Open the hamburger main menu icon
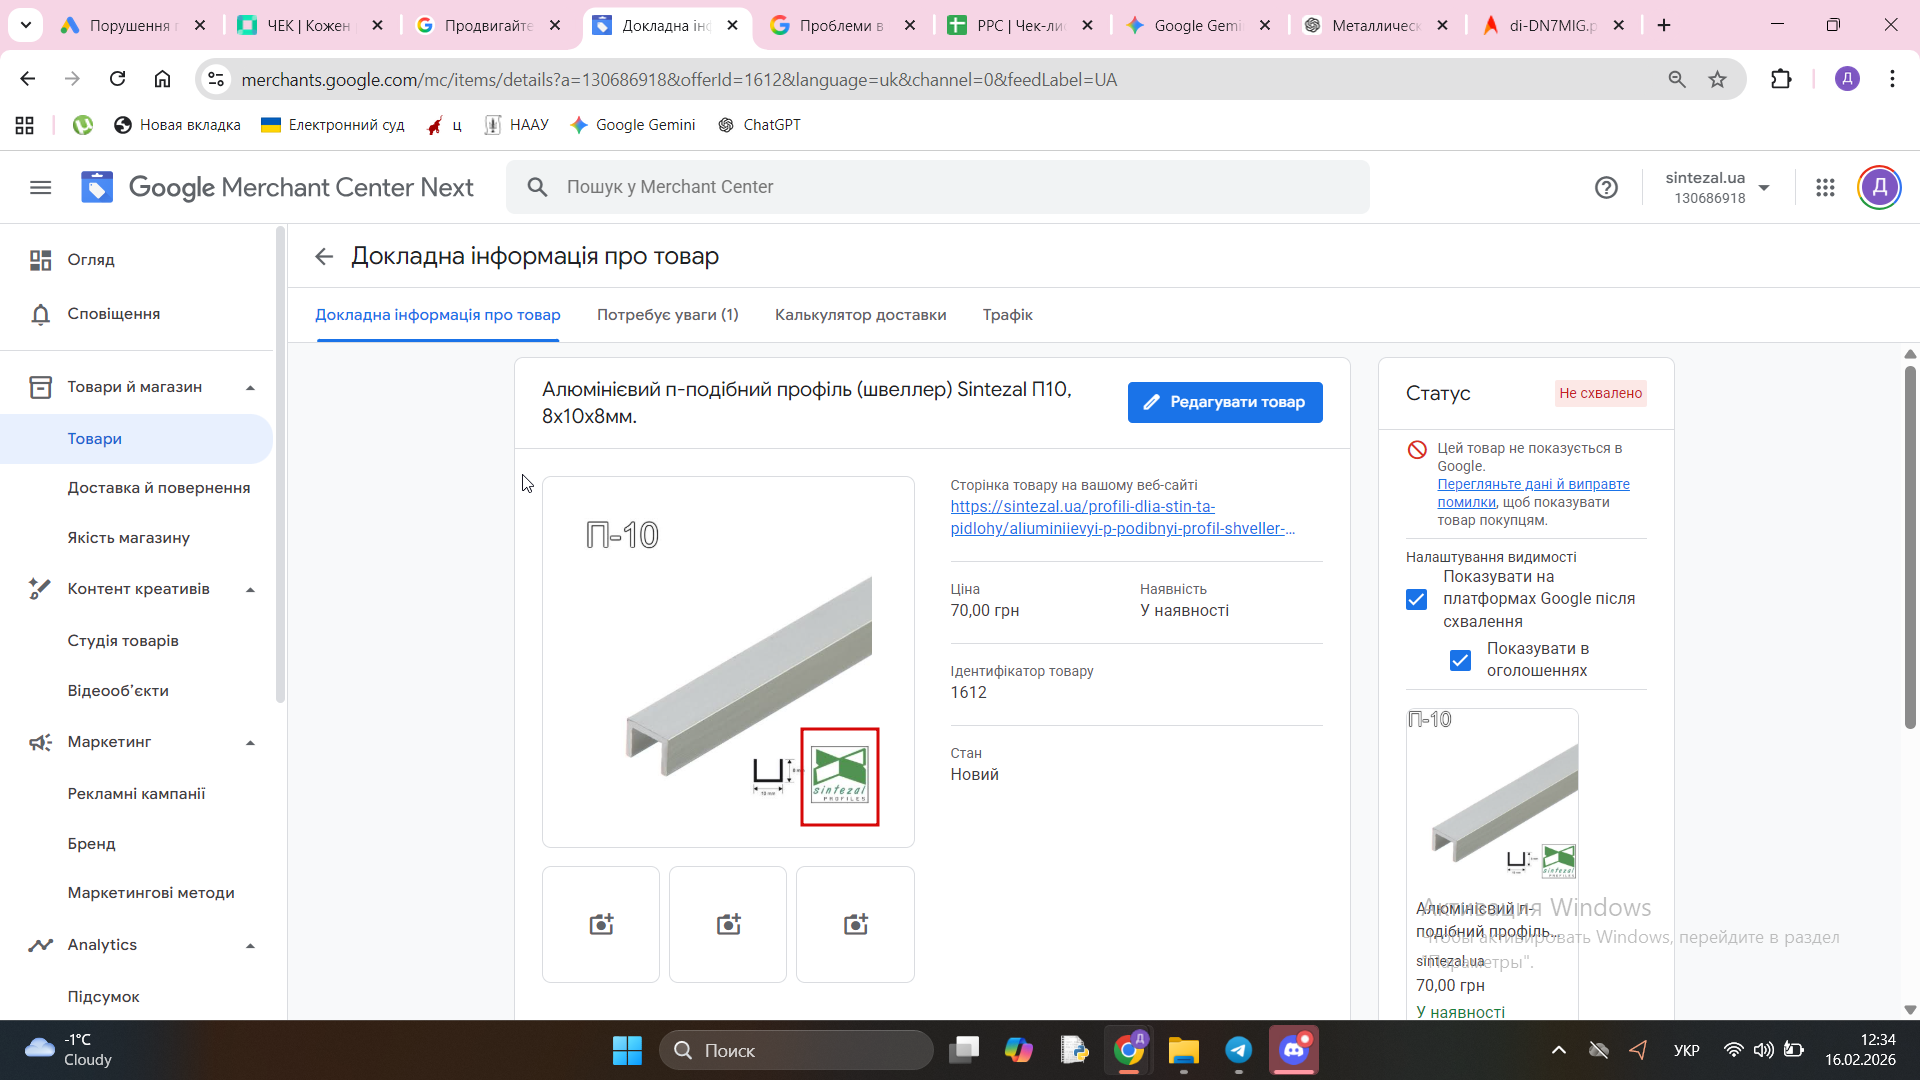 (x=40, y=187)
